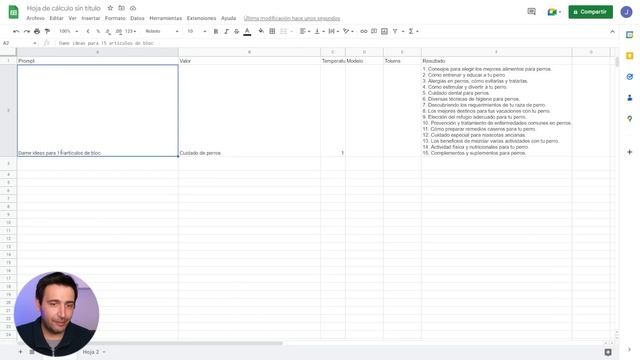Open the borders tool
This screenshot has width=640, height=360.
pyautogui.click(x=272, y=31)
